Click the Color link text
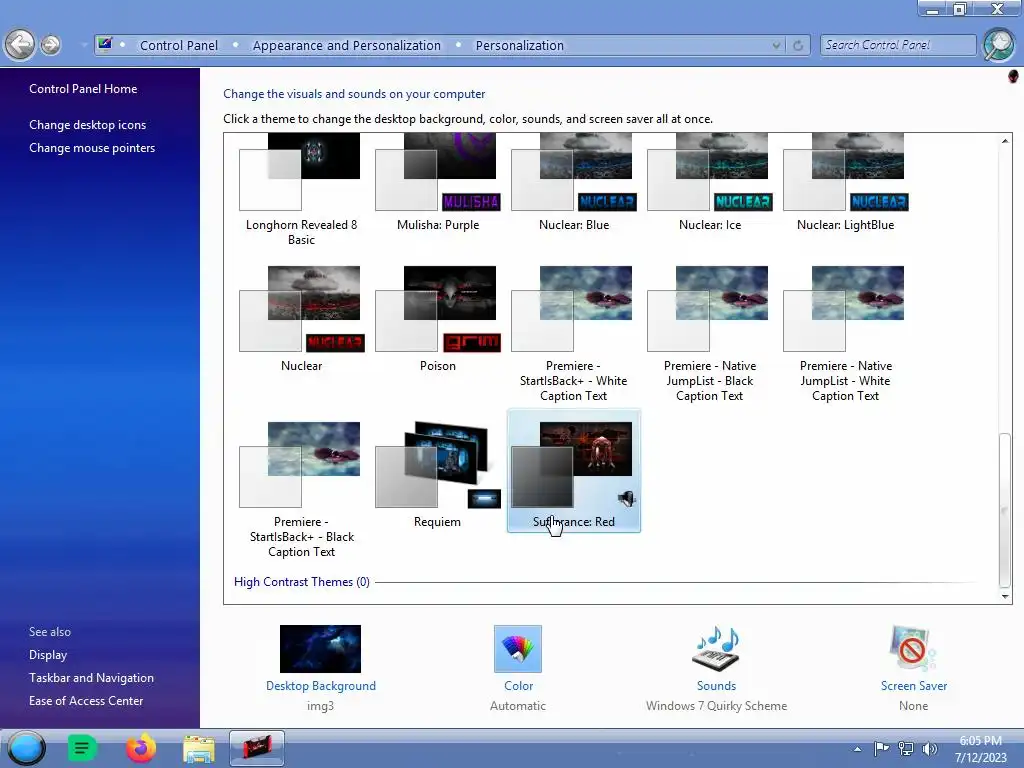1024x768 pixels. [x=519, y=686]
